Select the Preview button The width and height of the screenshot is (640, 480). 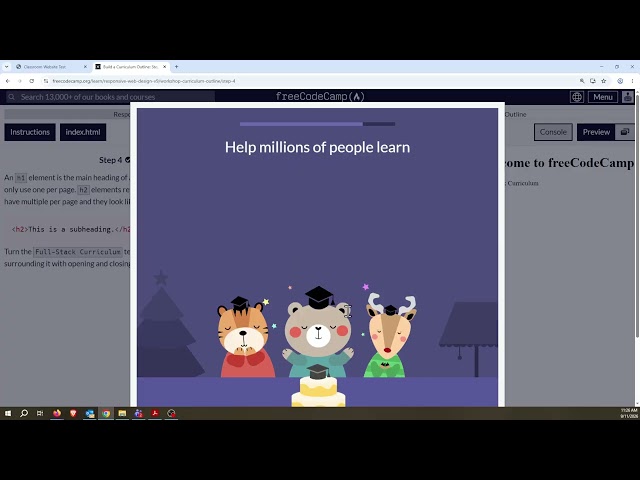(596, 132)
